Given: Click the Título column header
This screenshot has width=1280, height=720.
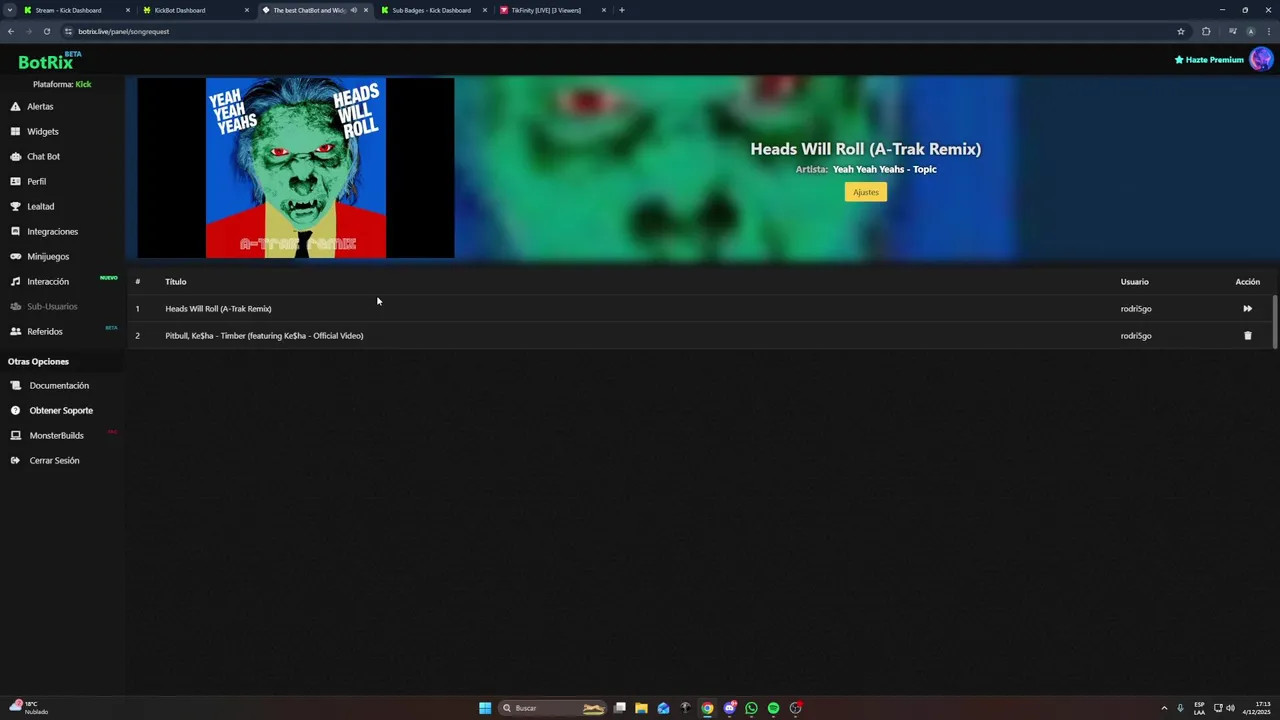Looking at the screenshot, I should [x=176, y=281].
